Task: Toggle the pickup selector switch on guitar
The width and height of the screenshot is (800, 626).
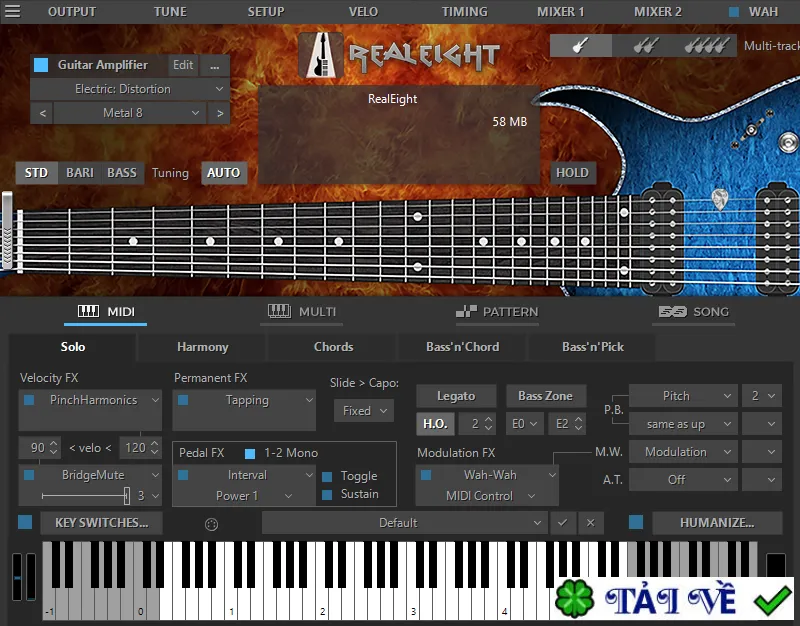Action: (751, 130)
